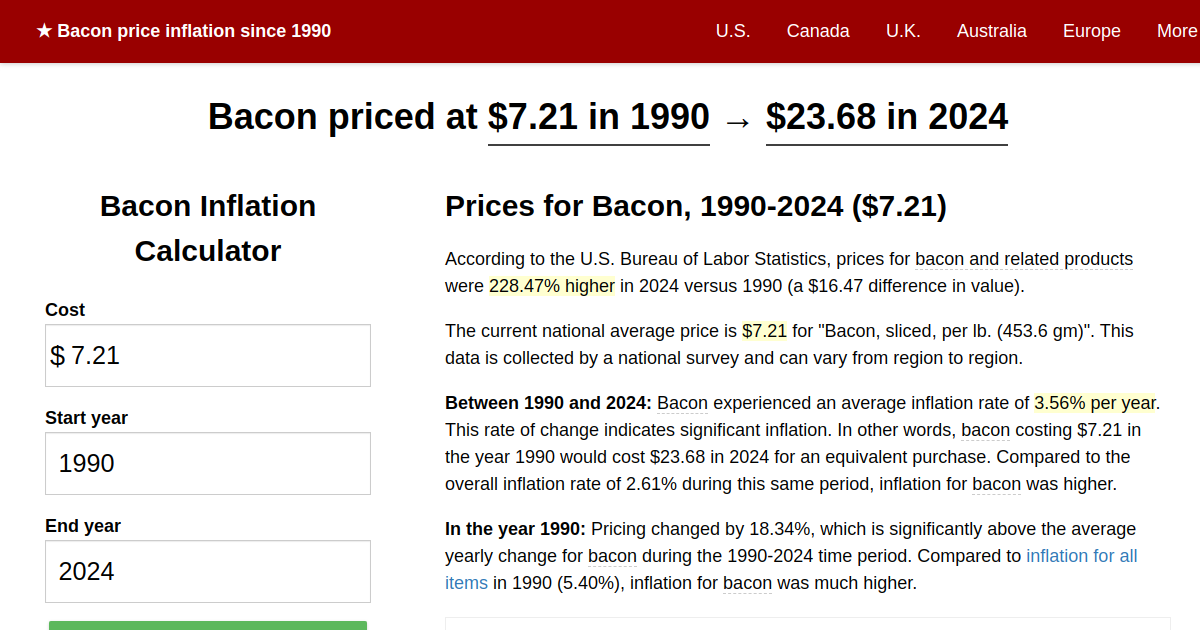Select the Canada navigation item
The width and height of the screenshot is (1200, 630).
pyautogui.click(x=818, y=31)
